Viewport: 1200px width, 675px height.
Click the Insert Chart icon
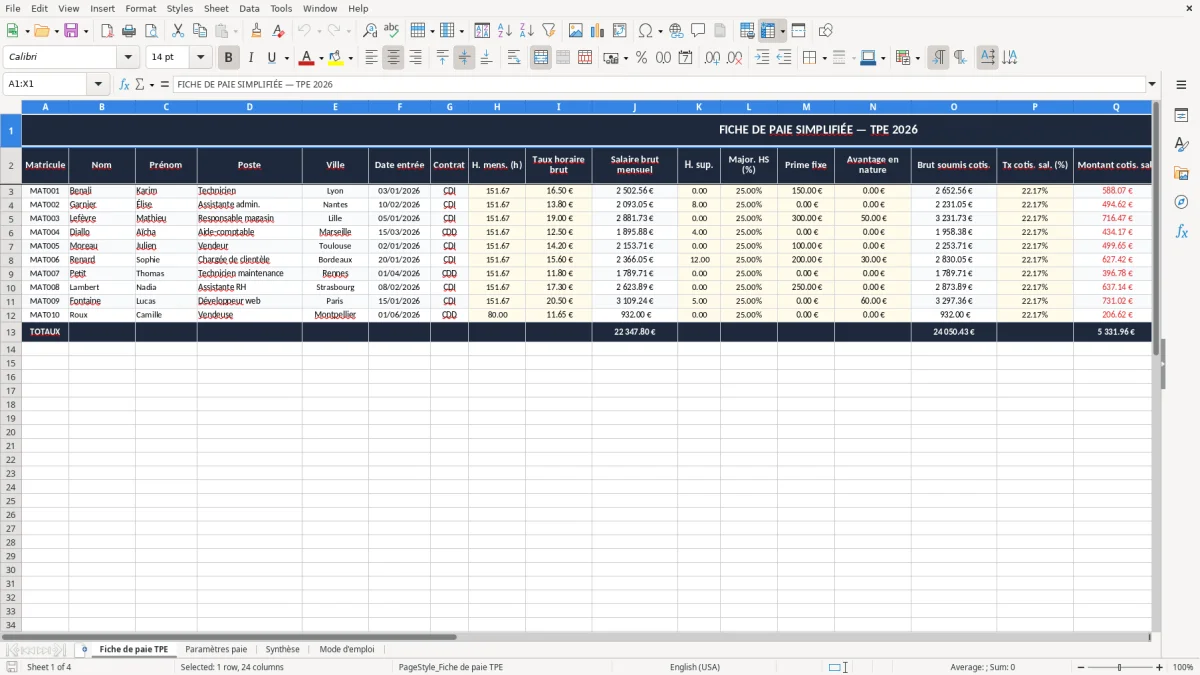coord(598,31)
